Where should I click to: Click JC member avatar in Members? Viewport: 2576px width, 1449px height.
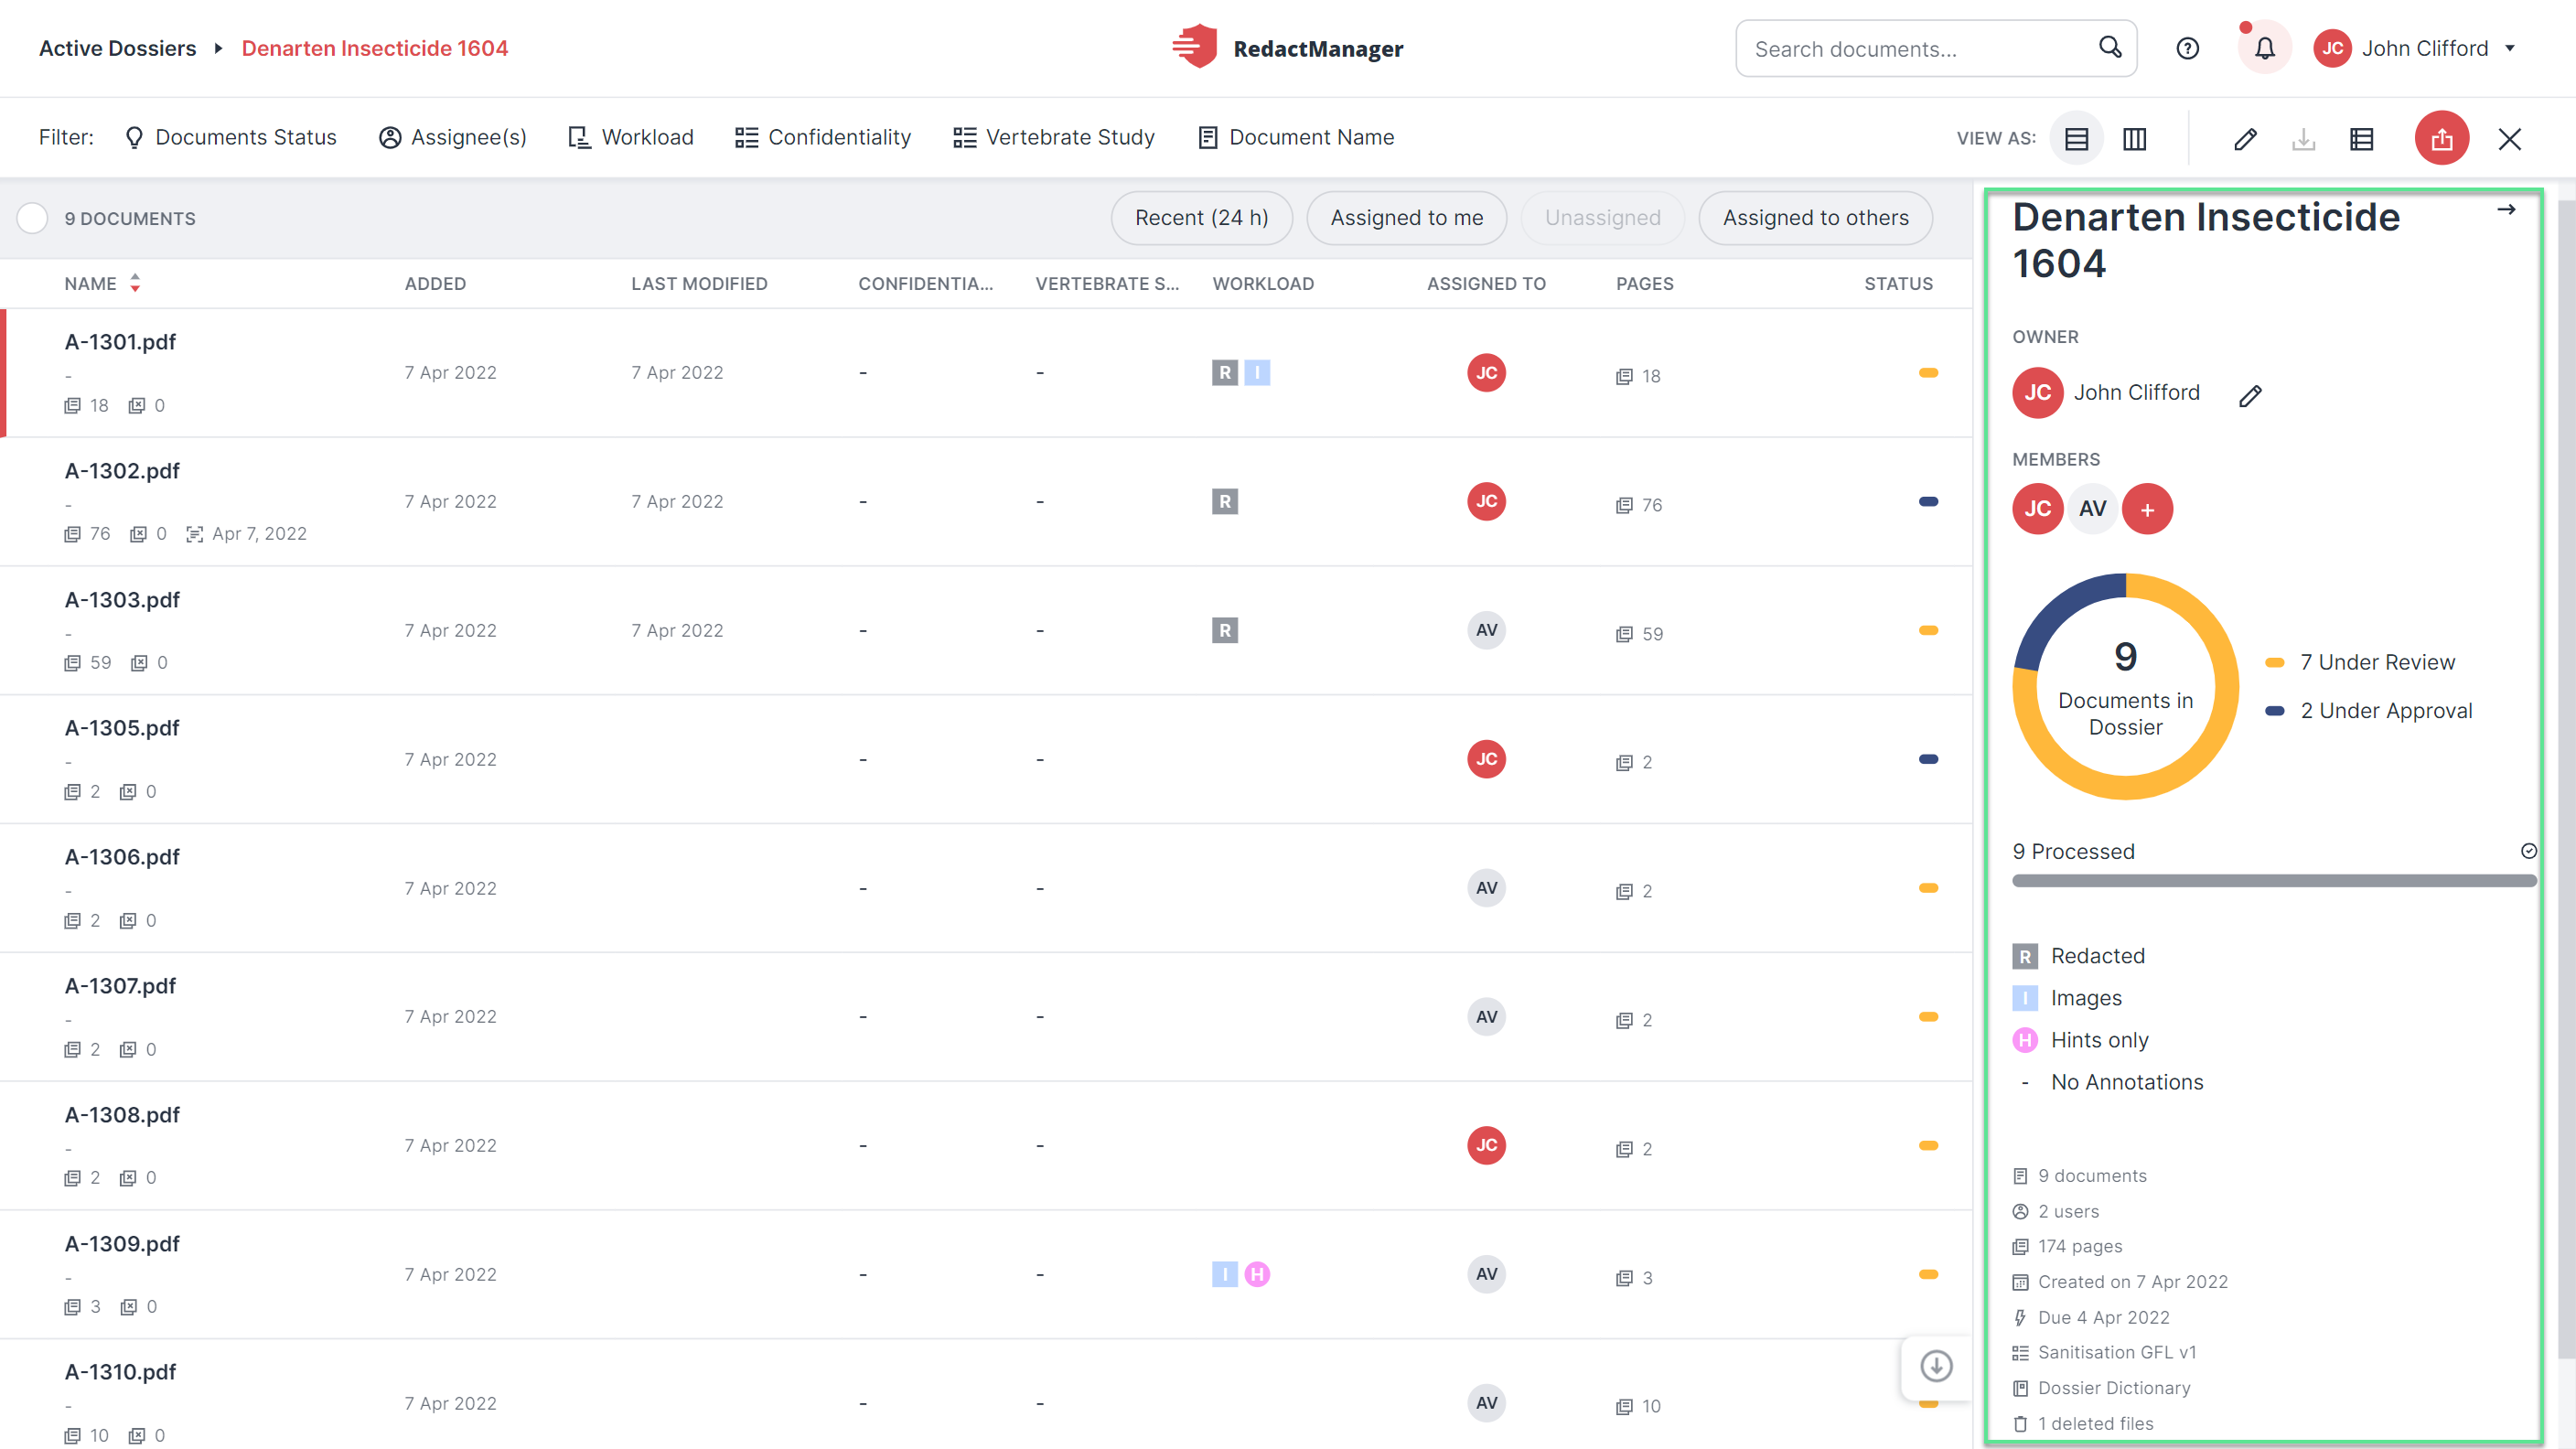[2037, 509]
